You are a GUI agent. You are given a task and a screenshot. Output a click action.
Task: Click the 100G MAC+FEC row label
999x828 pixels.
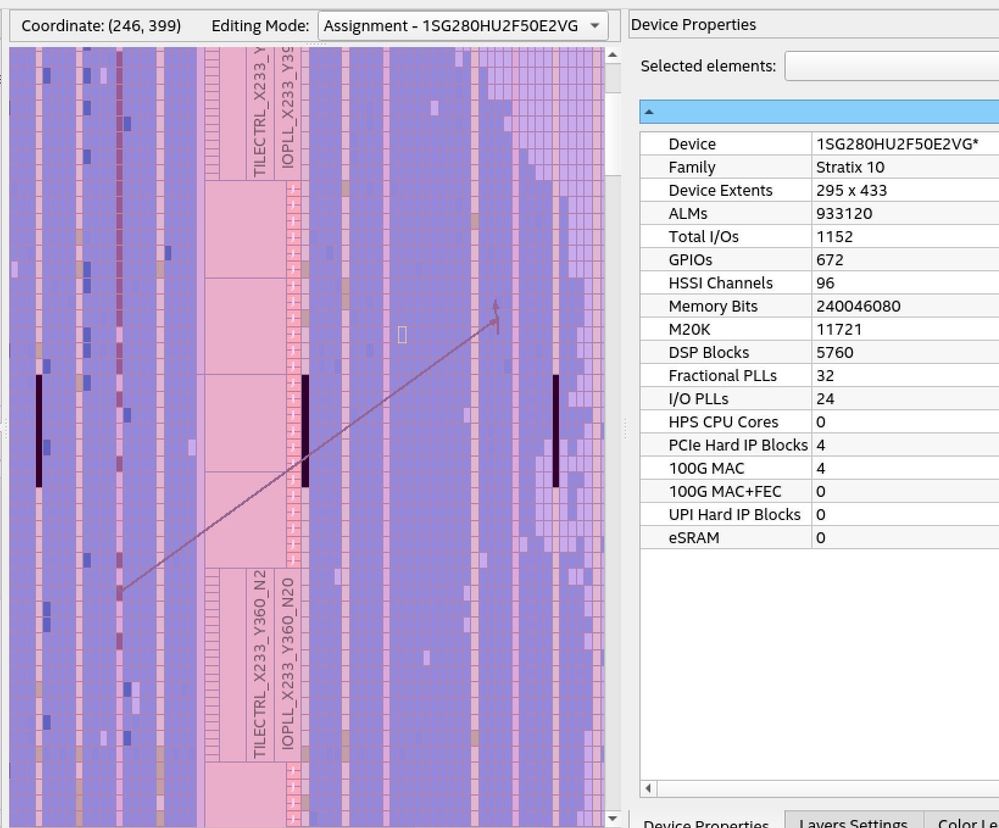(724, 492)
